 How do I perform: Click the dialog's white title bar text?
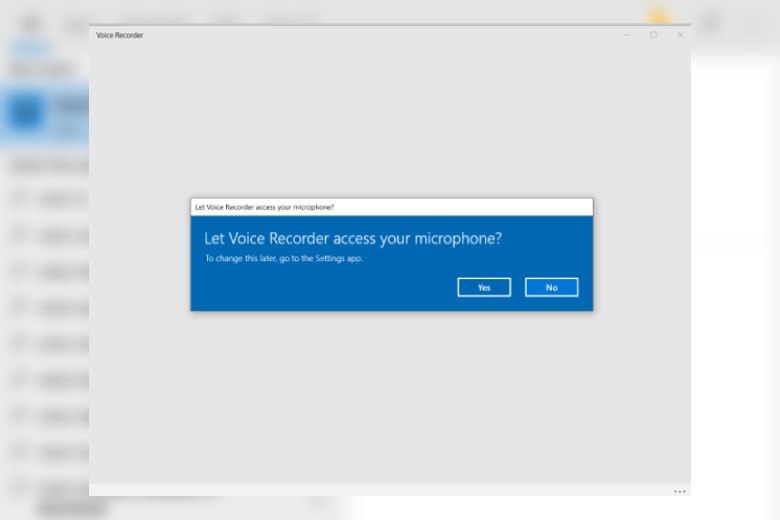(264, 207)
